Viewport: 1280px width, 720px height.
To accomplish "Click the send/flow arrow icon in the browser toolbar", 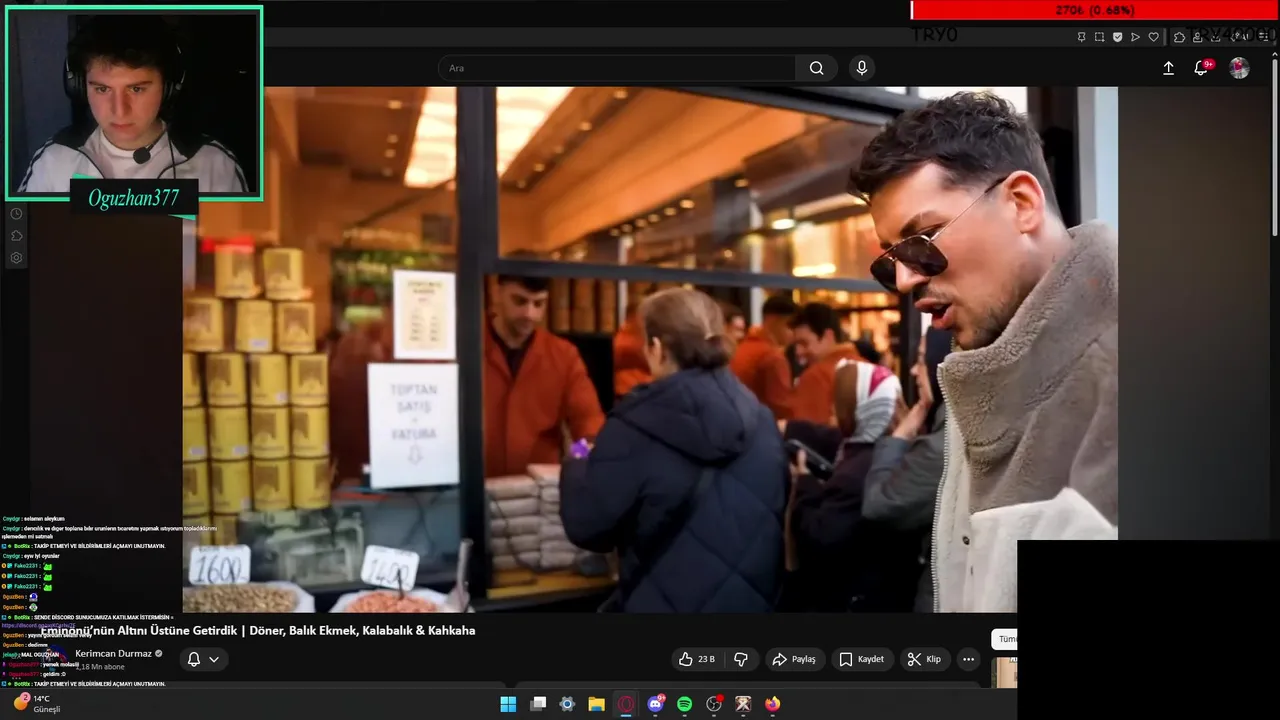I will pos(1135,37).
